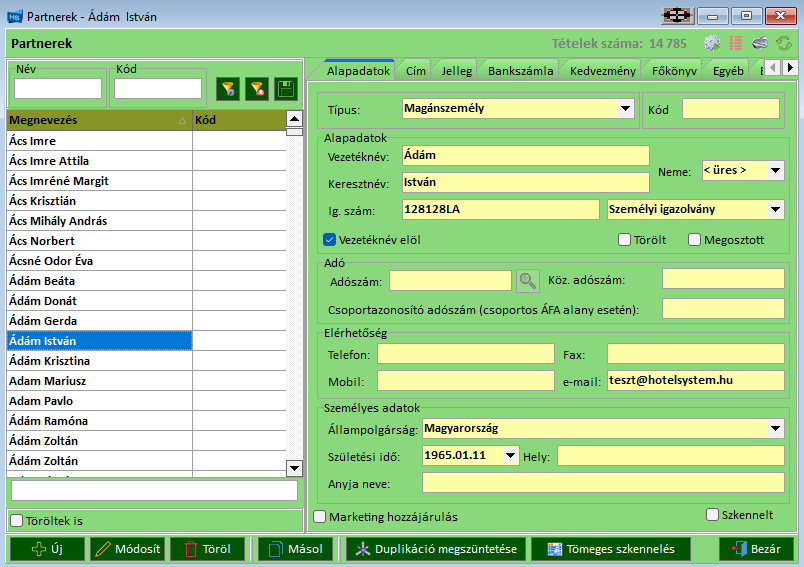Open the gear with play icon
This screenshot has height=567, width=804.
[x=711, y=43]
